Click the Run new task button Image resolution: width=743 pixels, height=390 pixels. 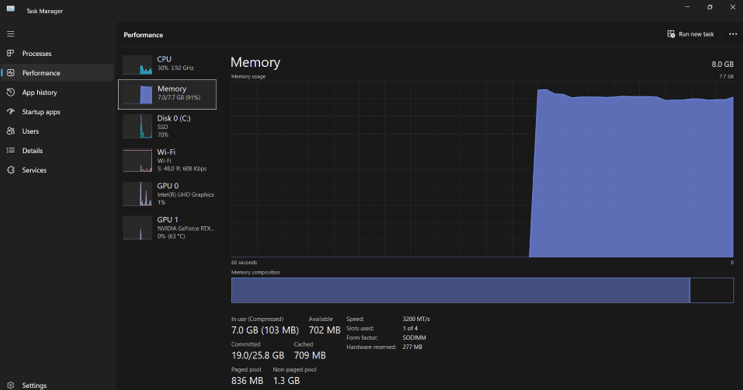point(690,34)
